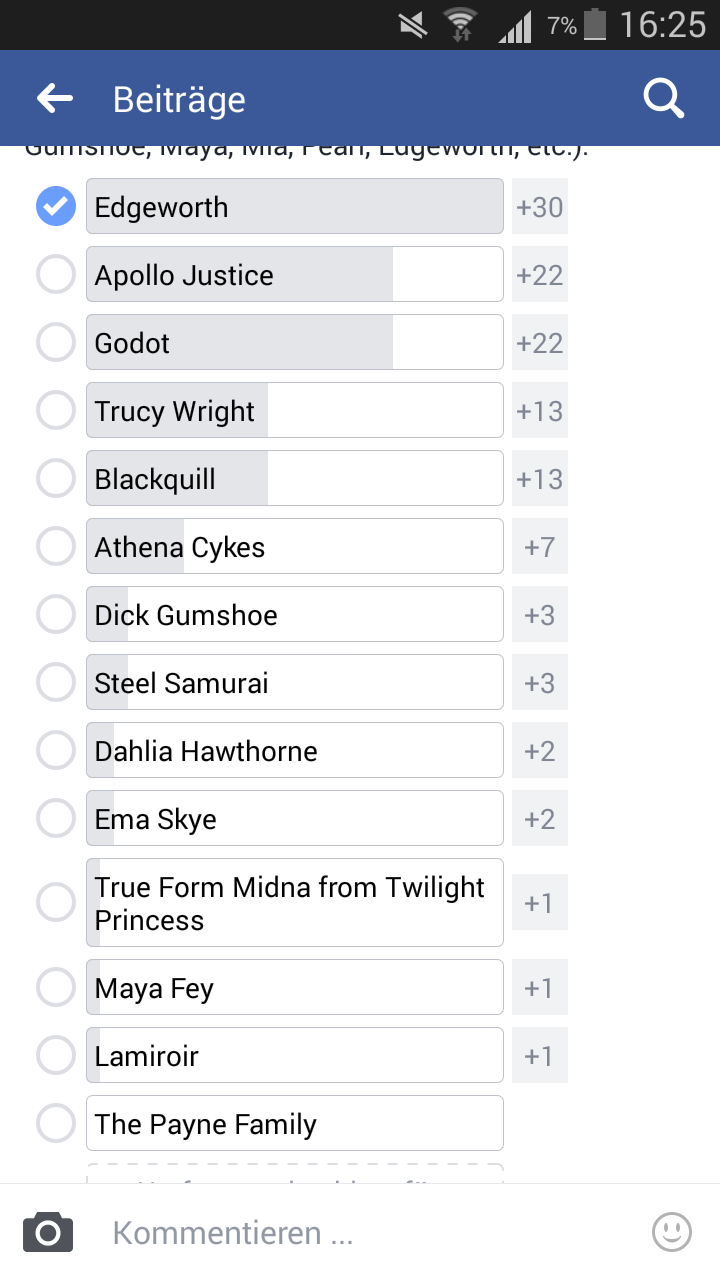Choose The Payne Family radio button
Image resolution: width=720 pixels, height=1280 pixels.
[x=56, y=1124]
